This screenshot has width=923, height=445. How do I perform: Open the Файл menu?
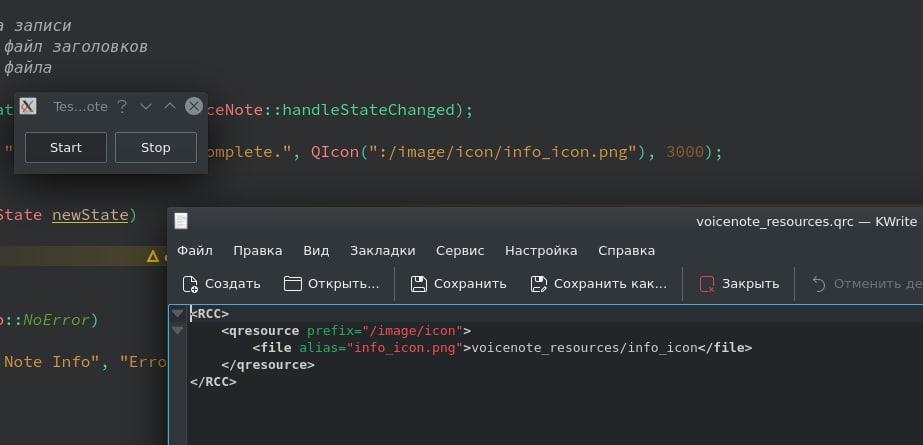(x=195, y=251)
